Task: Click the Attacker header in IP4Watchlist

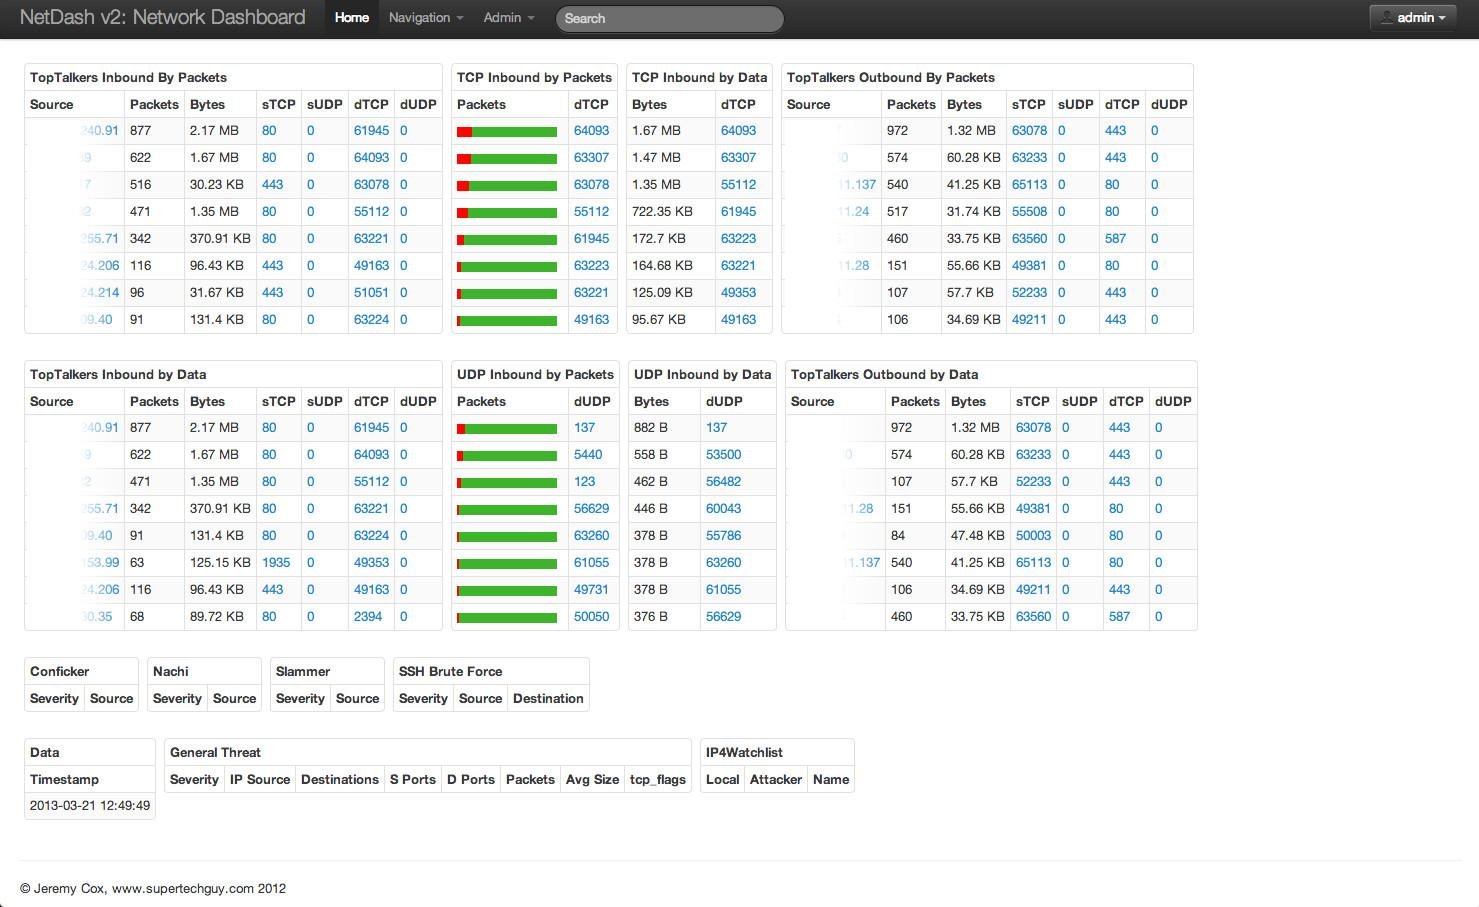Action: 775,779
